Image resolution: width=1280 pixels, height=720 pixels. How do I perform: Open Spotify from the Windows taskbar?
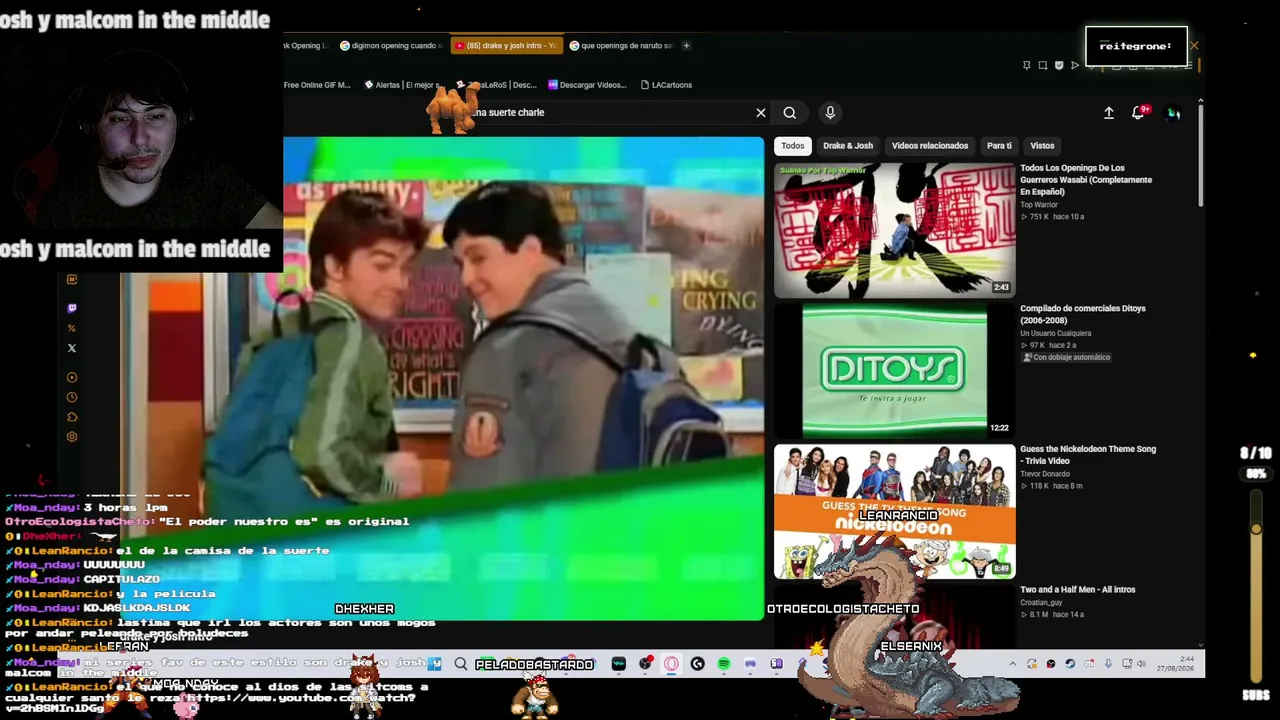[x=724, y=664]
